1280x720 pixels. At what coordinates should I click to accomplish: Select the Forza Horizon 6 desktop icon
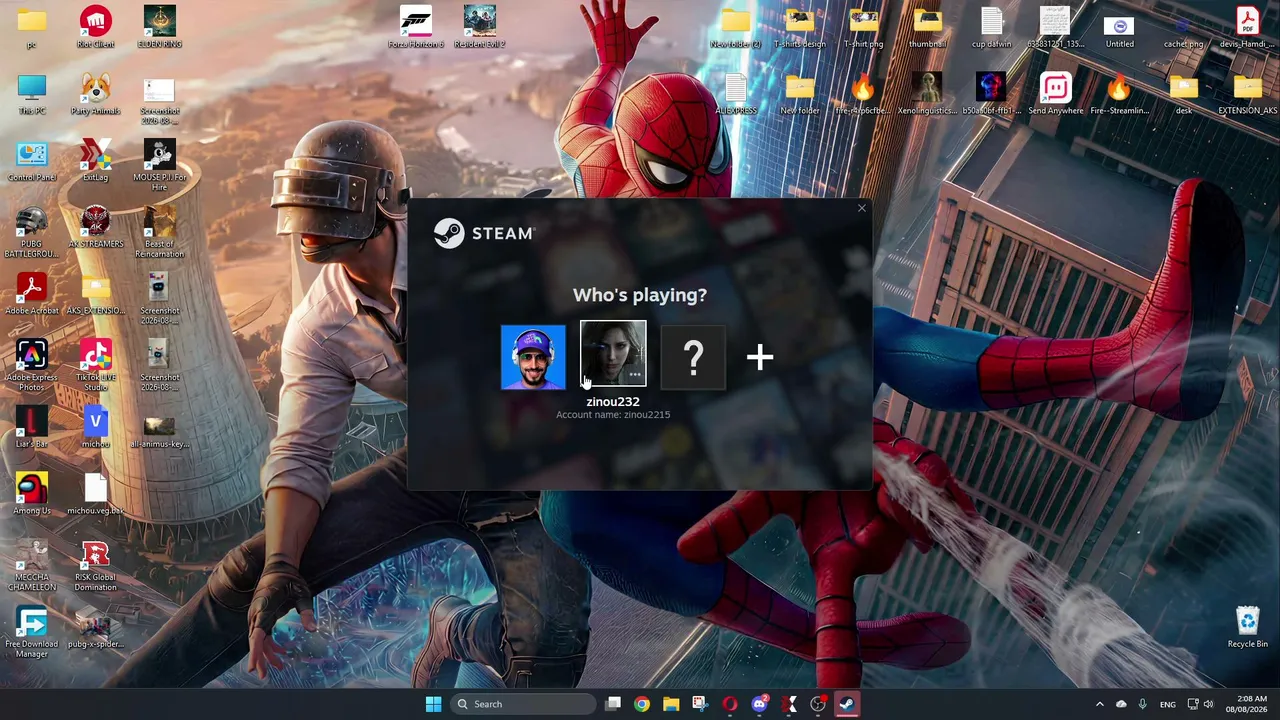(x=416, y=27)
